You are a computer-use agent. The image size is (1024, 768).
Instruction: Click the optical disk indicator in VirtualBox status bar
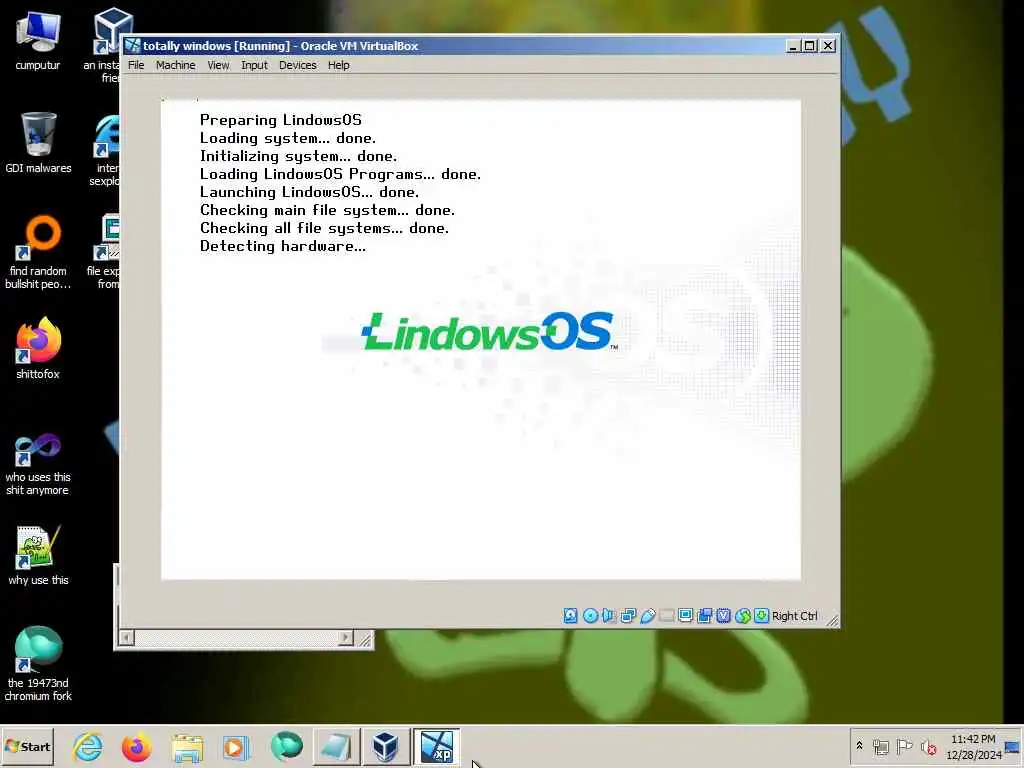(x=590, y=616)
